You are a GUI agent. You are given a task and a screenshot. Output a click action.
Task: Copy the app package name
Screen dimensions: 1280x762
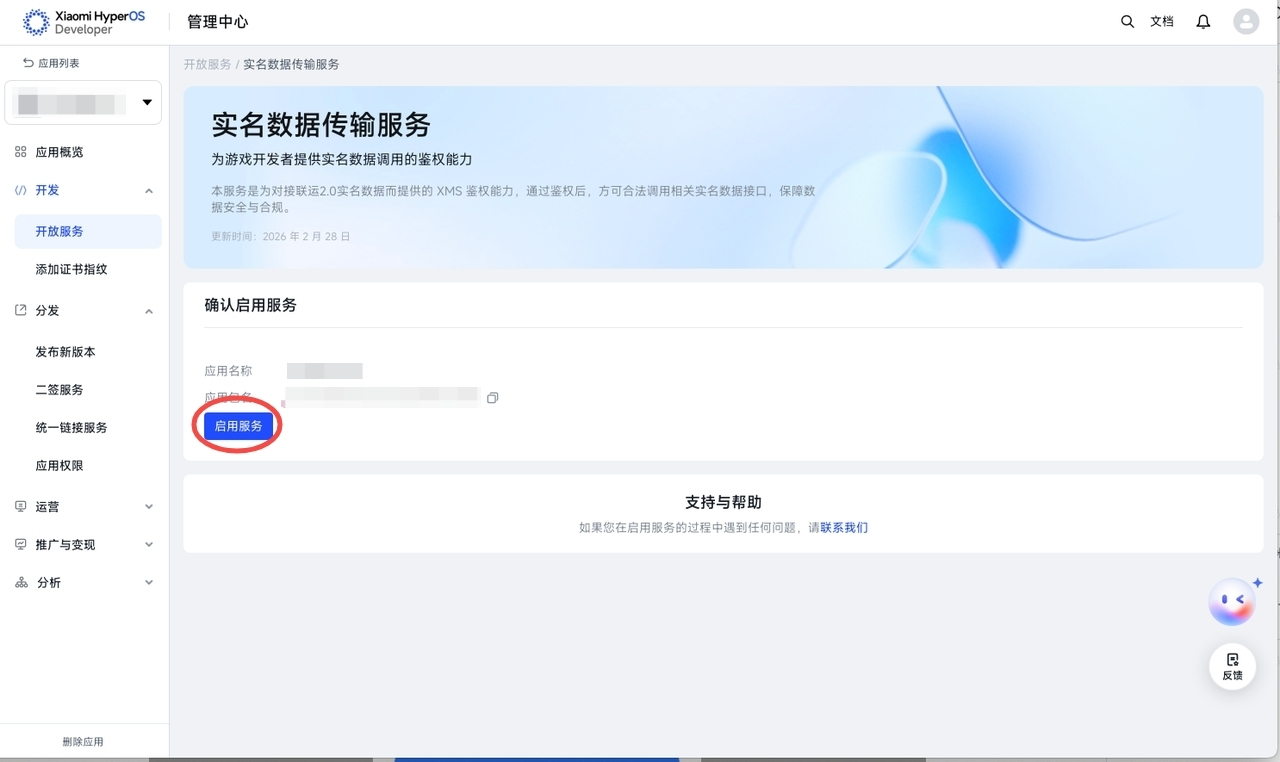(492, 398)
